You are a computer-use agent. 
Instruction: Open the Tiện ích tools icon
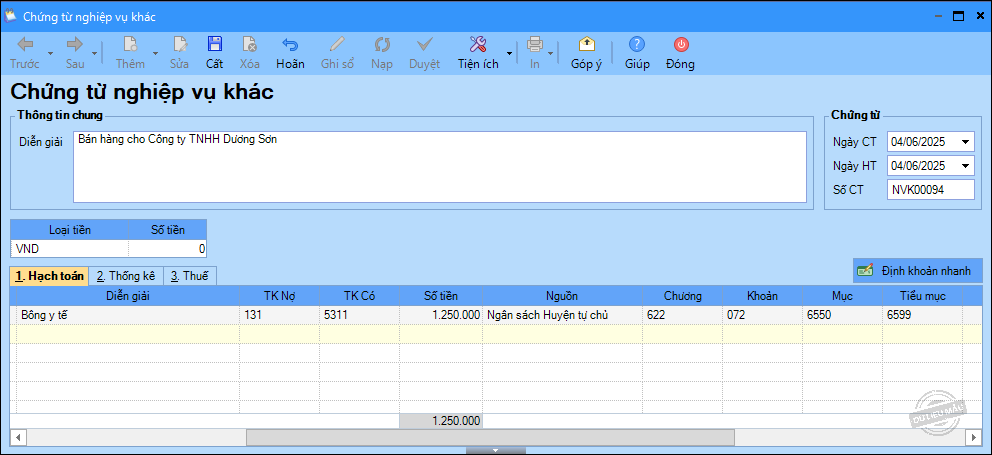point(478,44)
